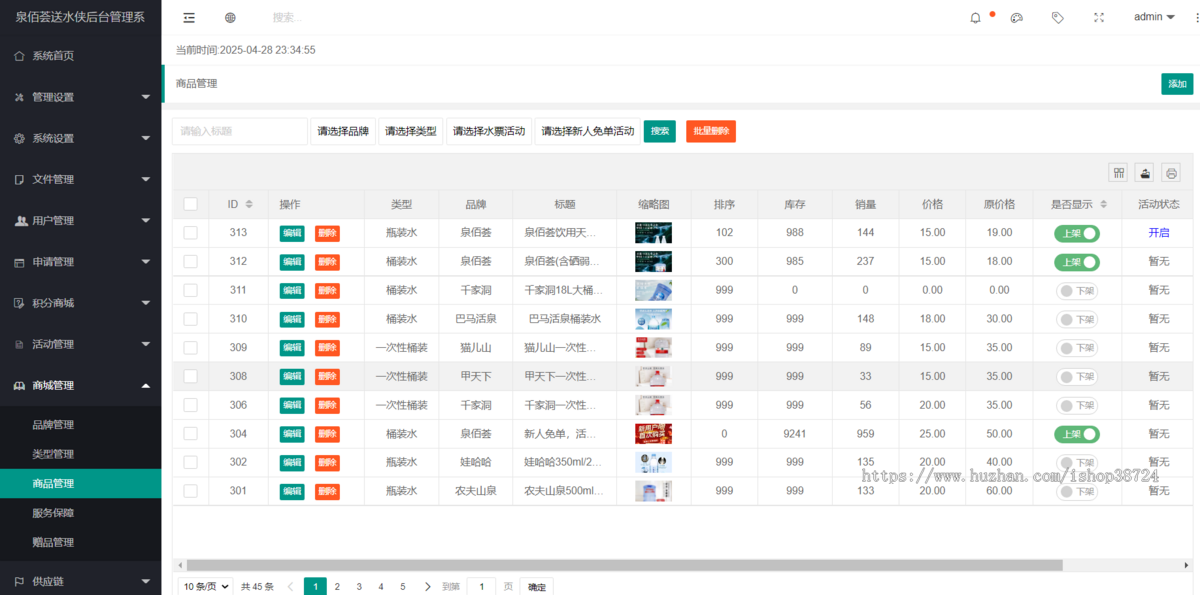This screenshot has width=1200, height=595.
Task: Open 请选择品牌 dropdown
Action: click(x=343, y=131)
